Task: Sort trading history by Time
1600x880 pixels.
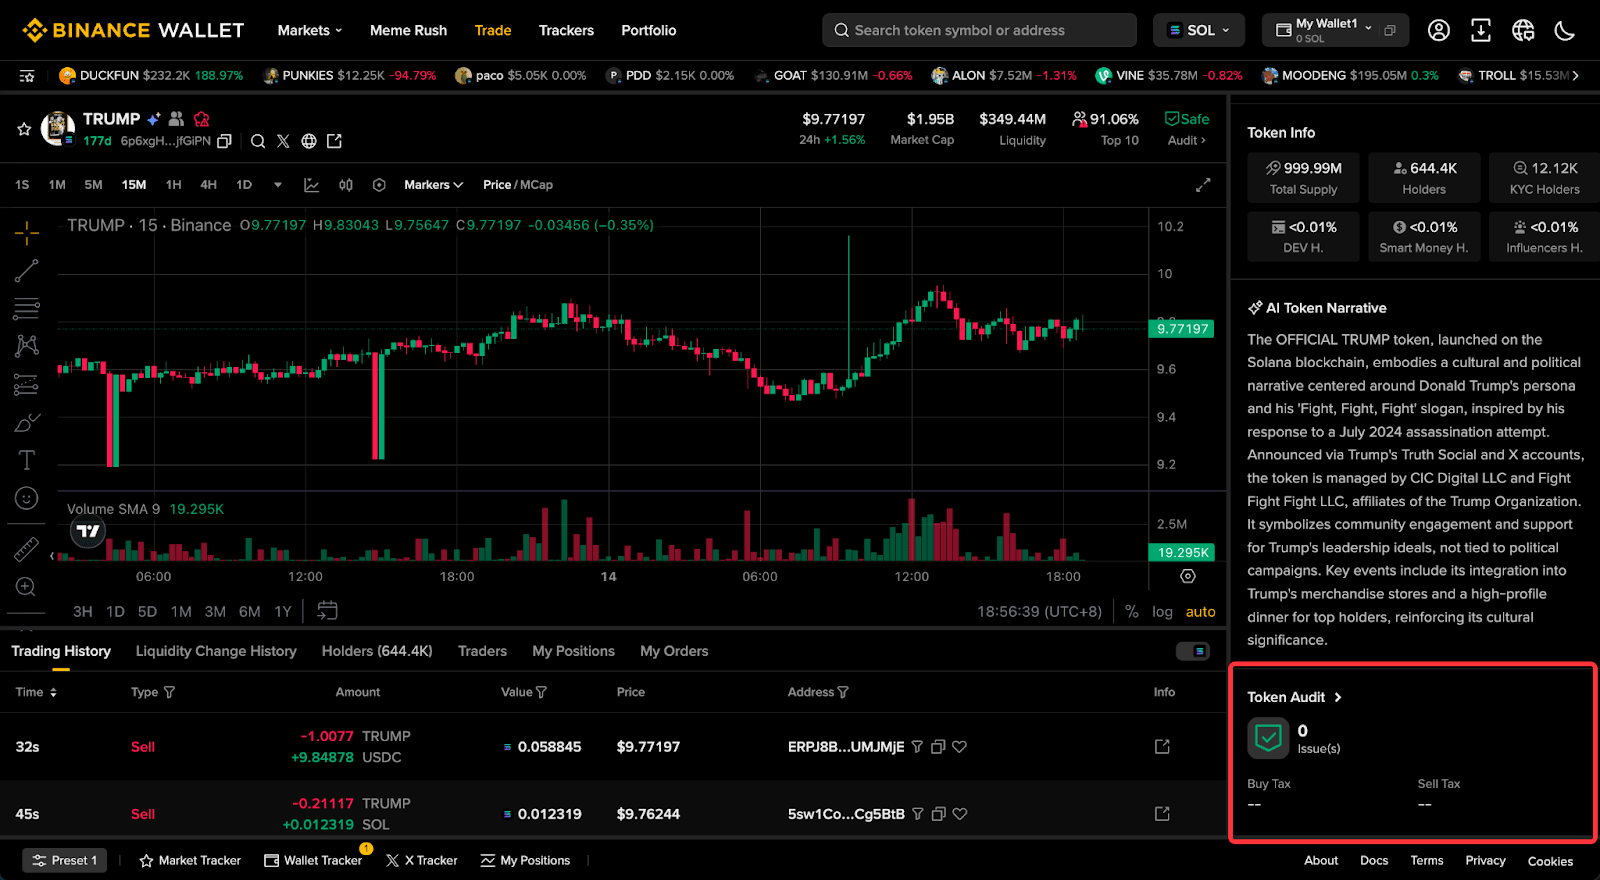Action: pos(36,692)
